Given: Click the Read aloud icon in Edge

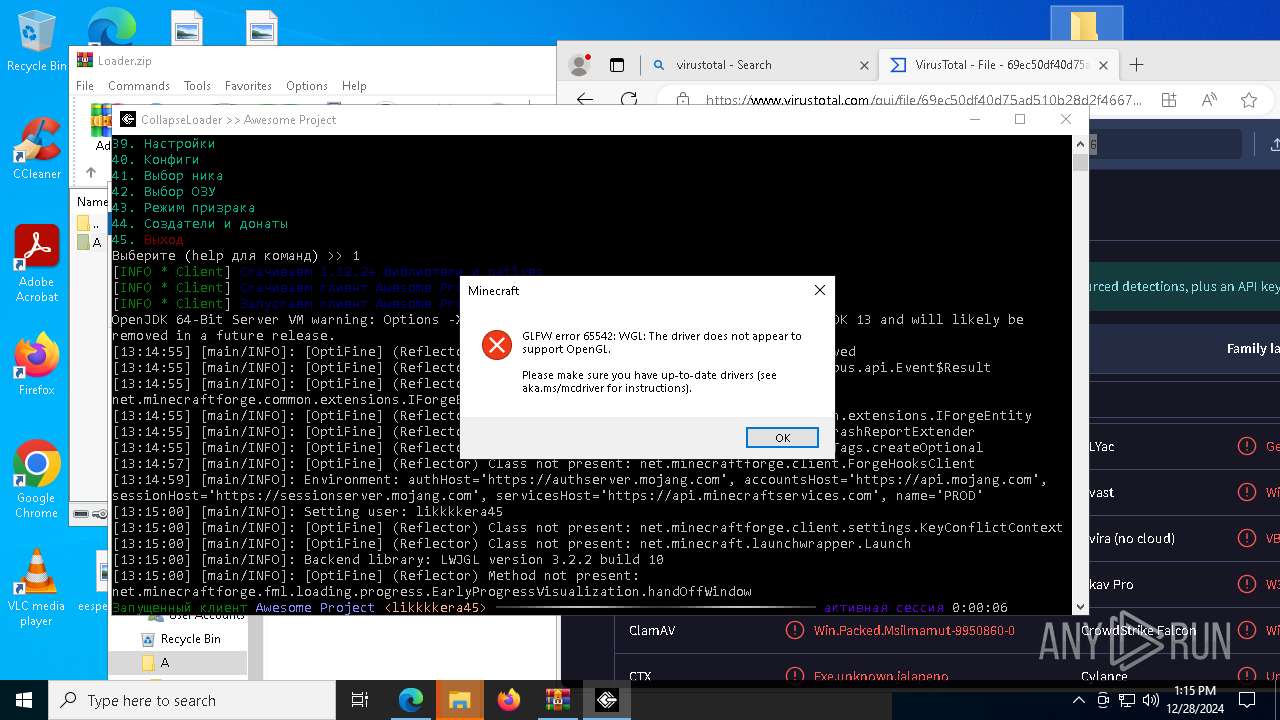Looking at the screenshot, I should pos(1209,100).
